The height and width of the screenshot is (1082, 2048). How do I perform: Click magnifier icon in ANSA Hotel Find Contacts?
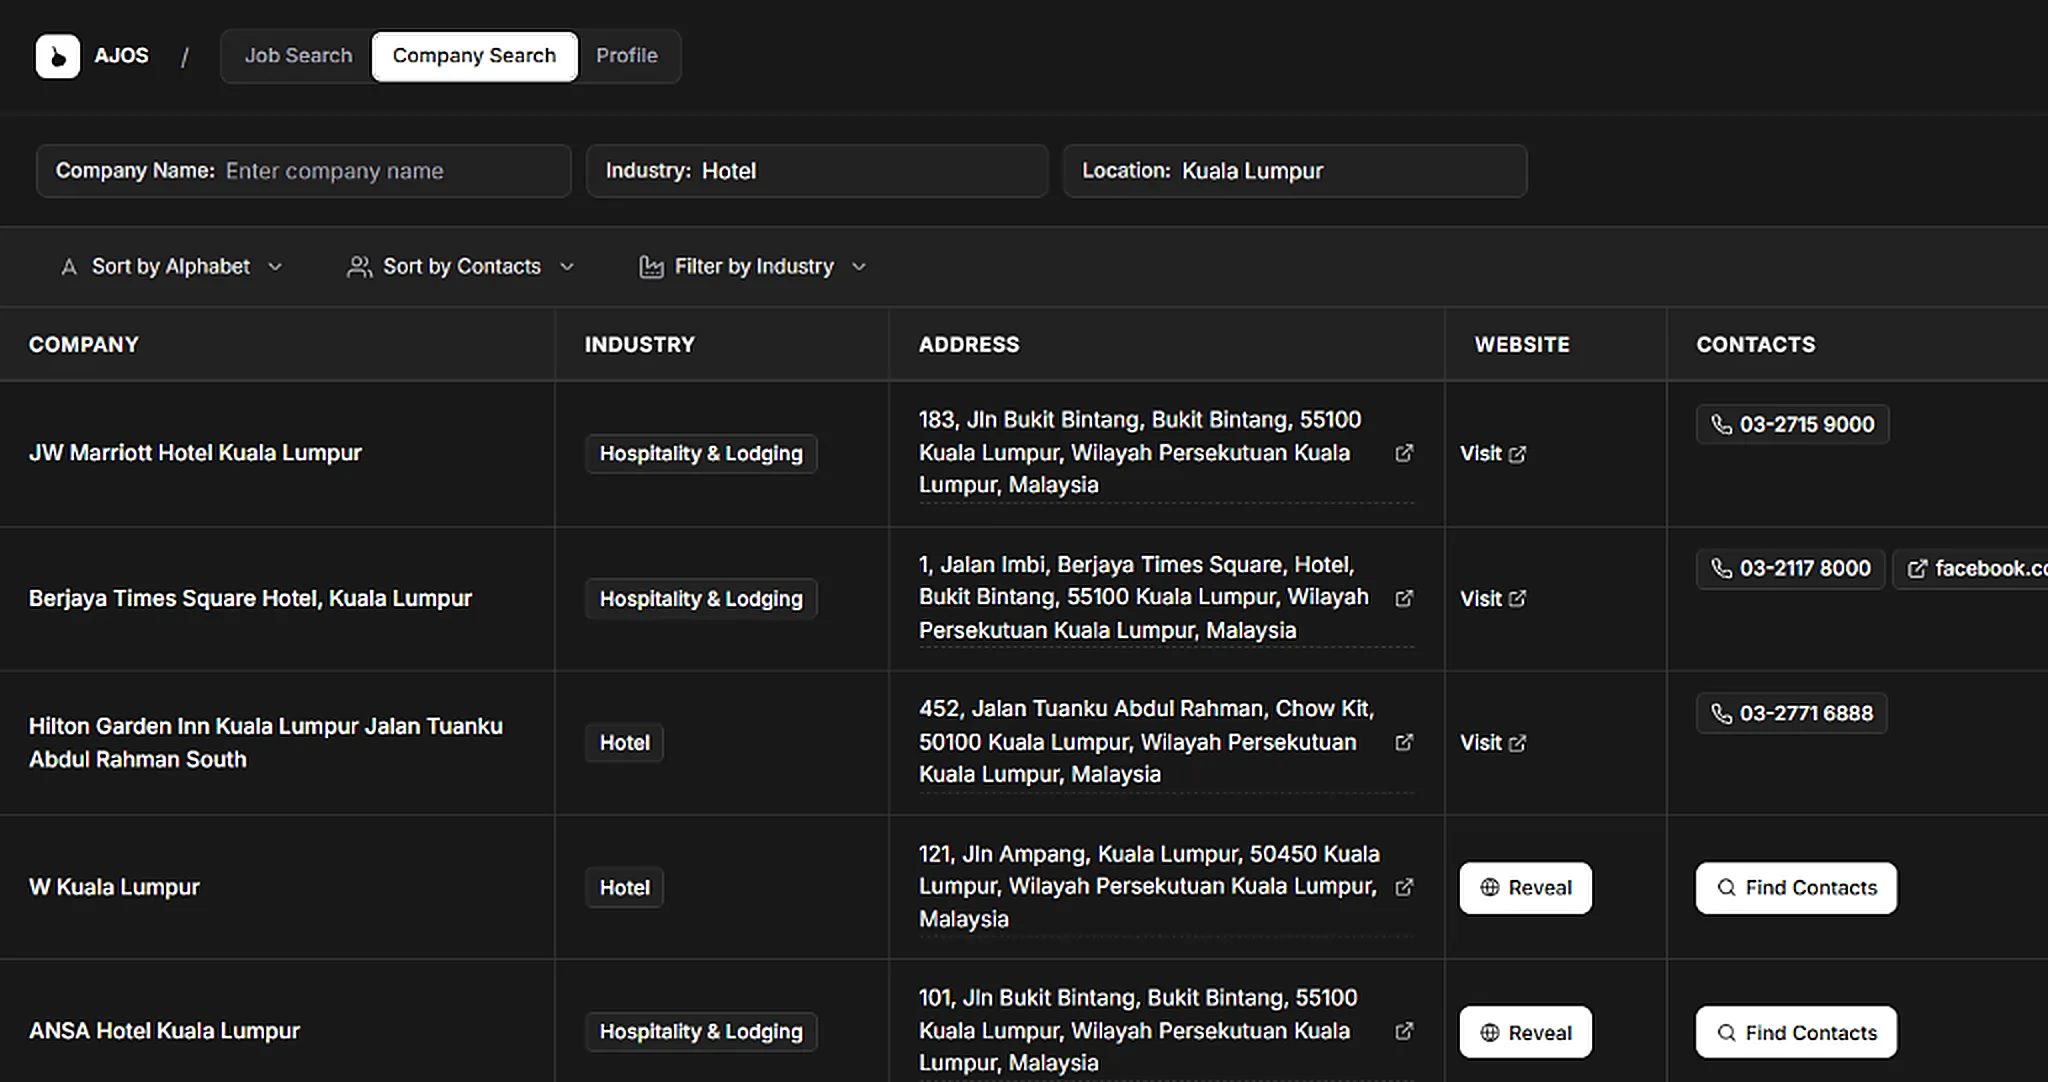(x=1726, y=1033)
